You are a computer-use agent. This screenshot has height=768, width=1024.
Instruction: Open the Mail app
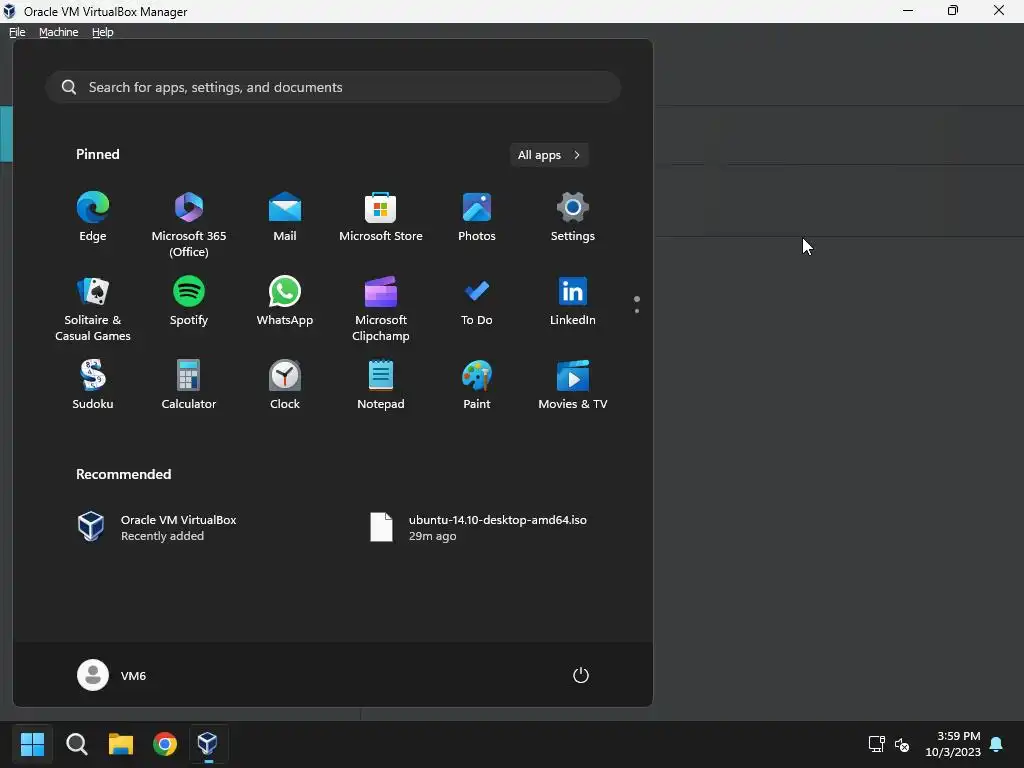coord(285,217)
